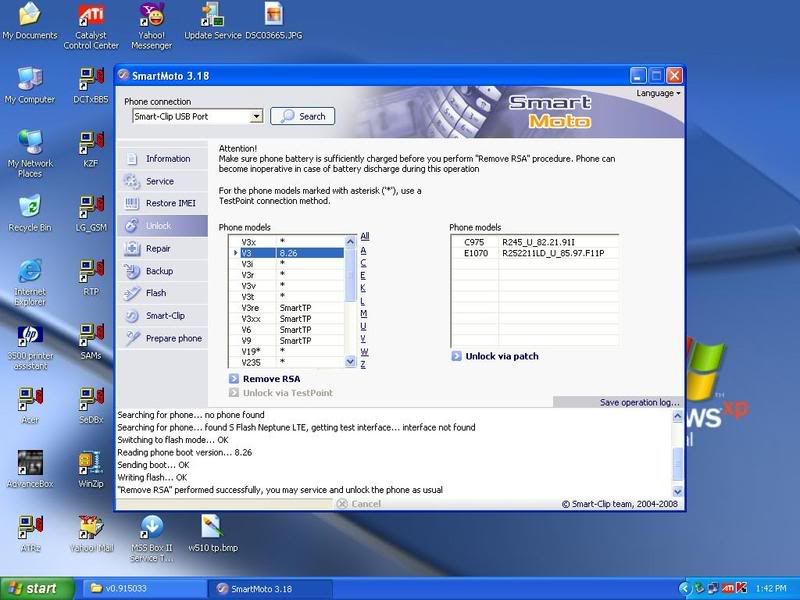Open the Information section
This screenshot has width=800, height=600.
(162, 159)
